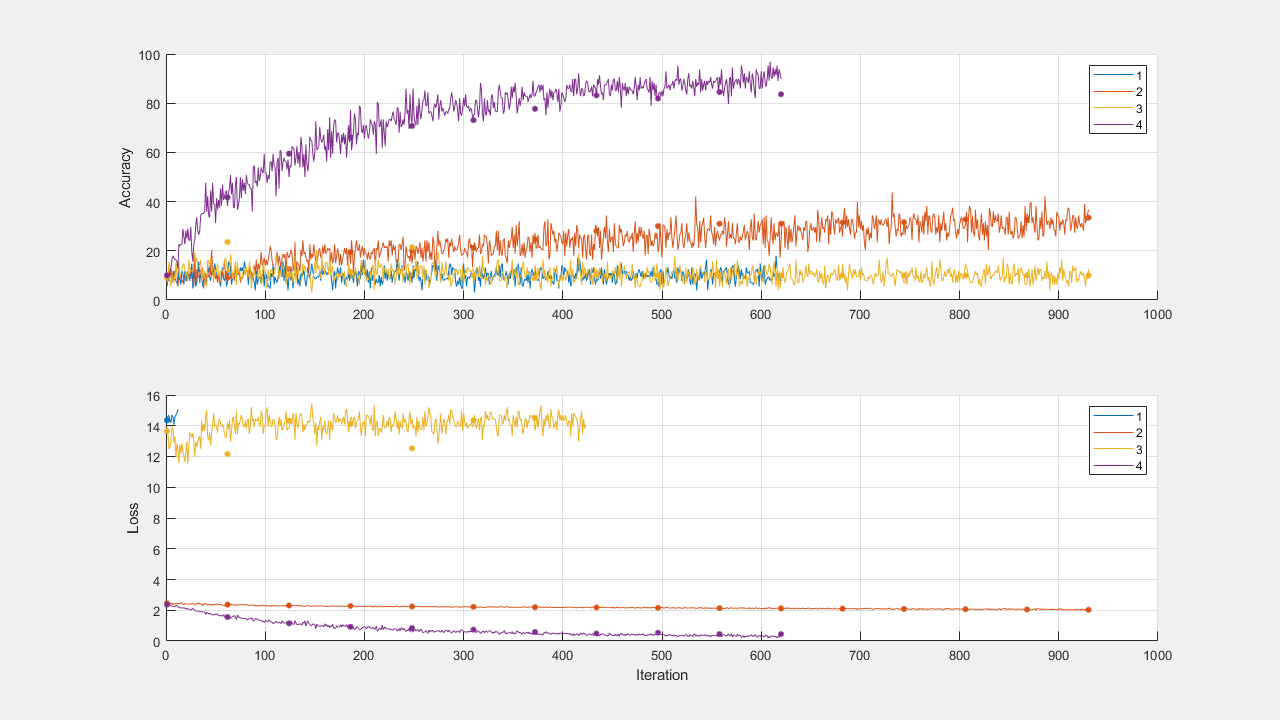Select legend entry 3 in the Accuracy plot

(1117, 109)
